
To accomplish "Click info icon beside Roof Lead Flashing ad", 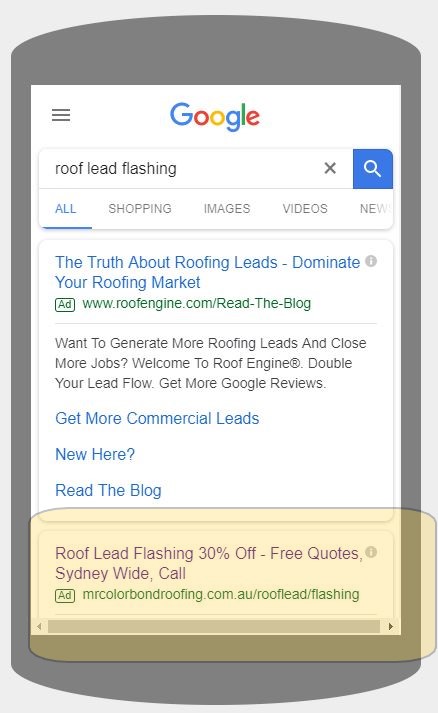I will [x=371, y=552].
